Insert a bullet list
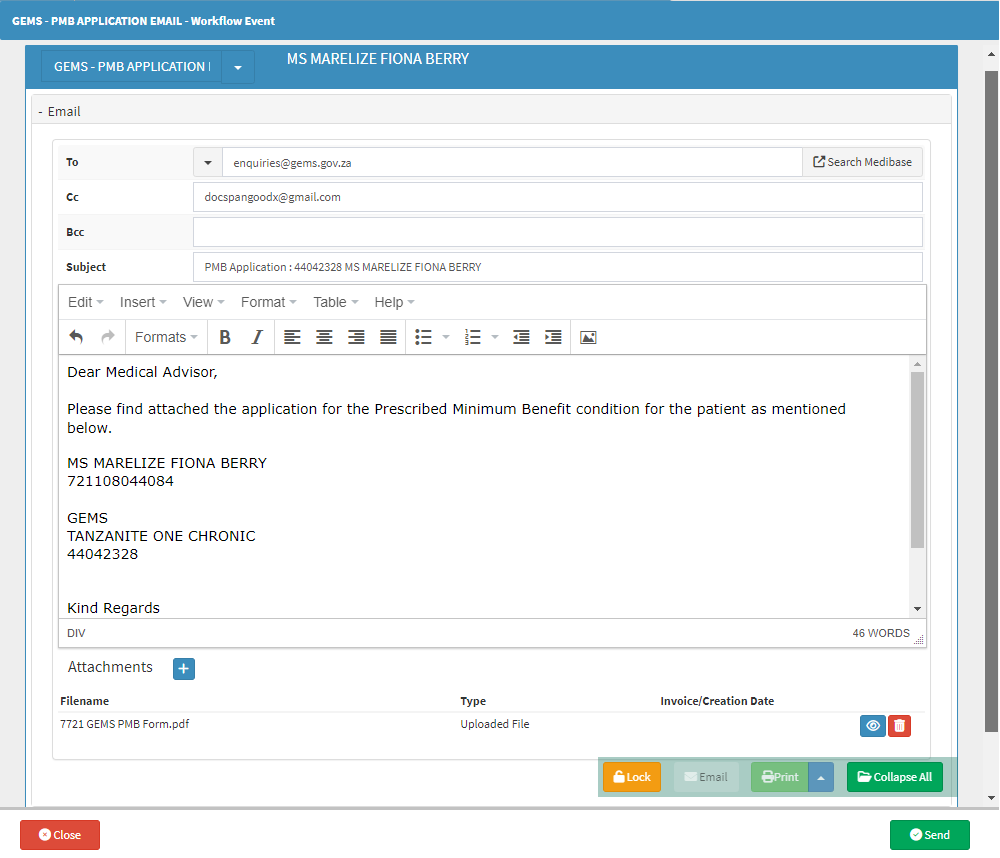This screenshot has width=1000, height=858. (423, 337)
